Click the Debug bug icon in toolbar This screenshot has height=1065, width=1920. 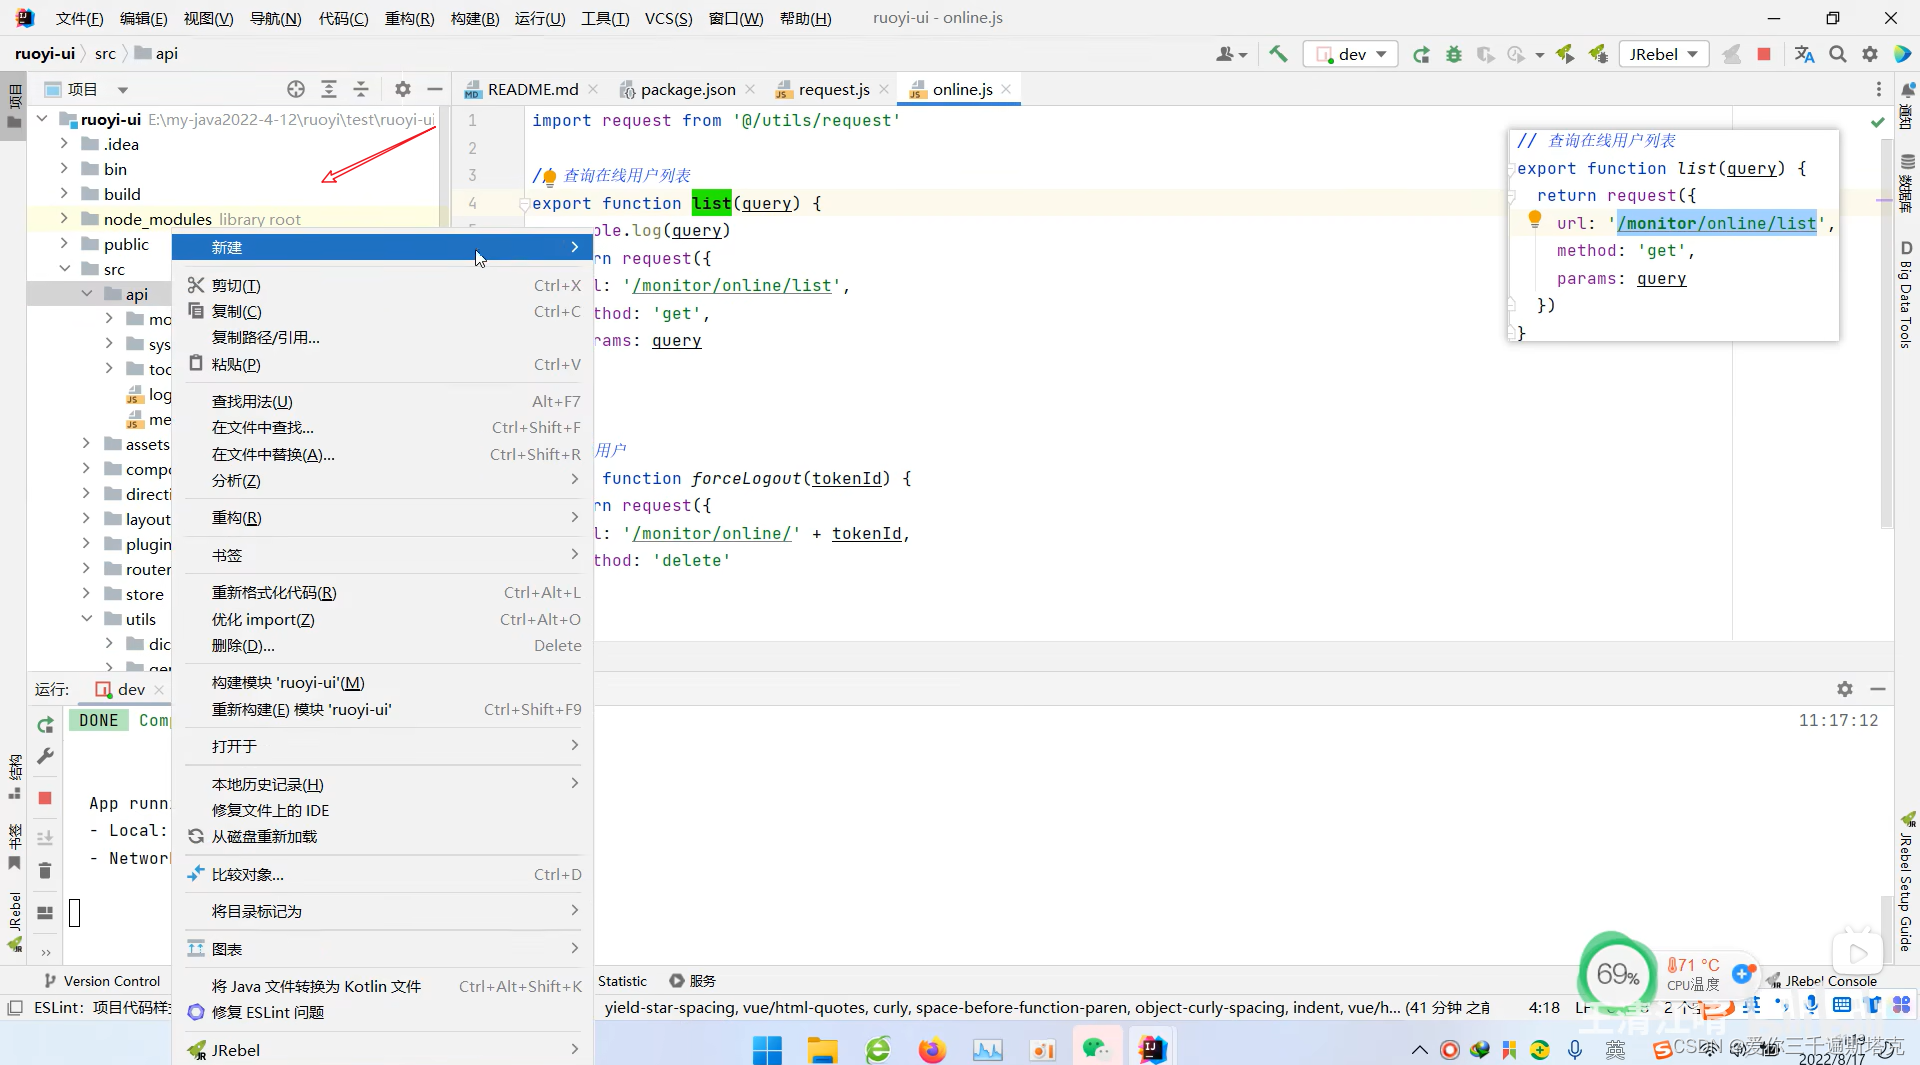click(1454, 54)
